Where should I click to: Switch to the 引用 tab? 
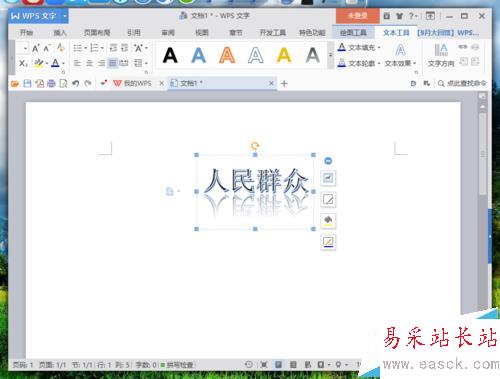(x=133, y=33)
